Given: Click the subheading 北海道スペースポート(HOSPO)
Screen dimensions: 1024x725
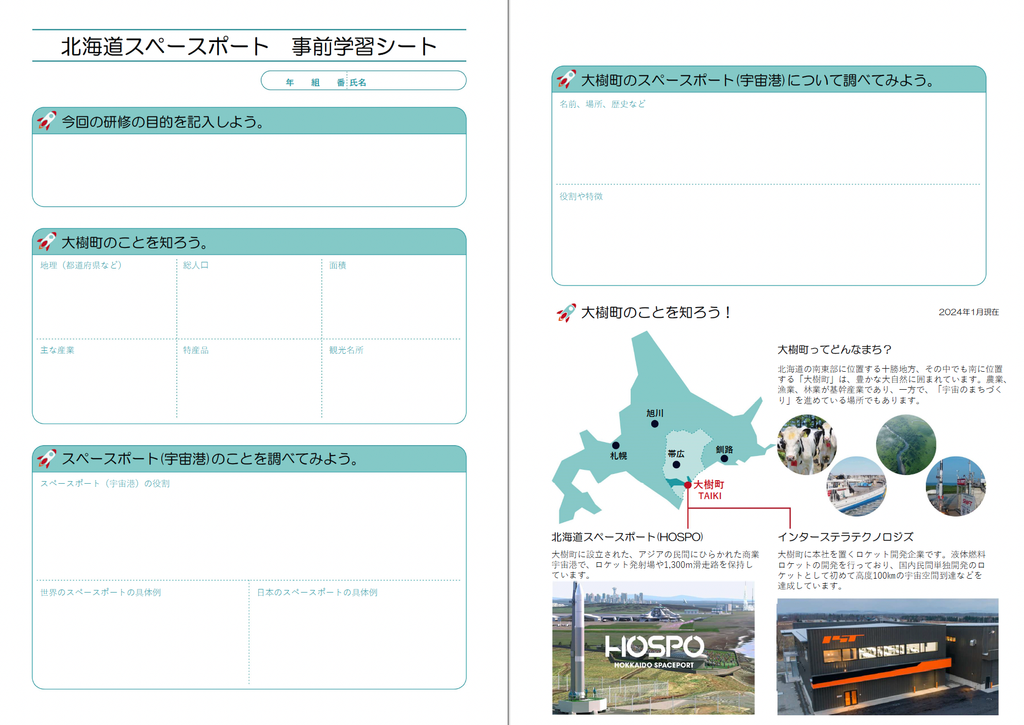Looking at the screenshot, I should 627,537.
